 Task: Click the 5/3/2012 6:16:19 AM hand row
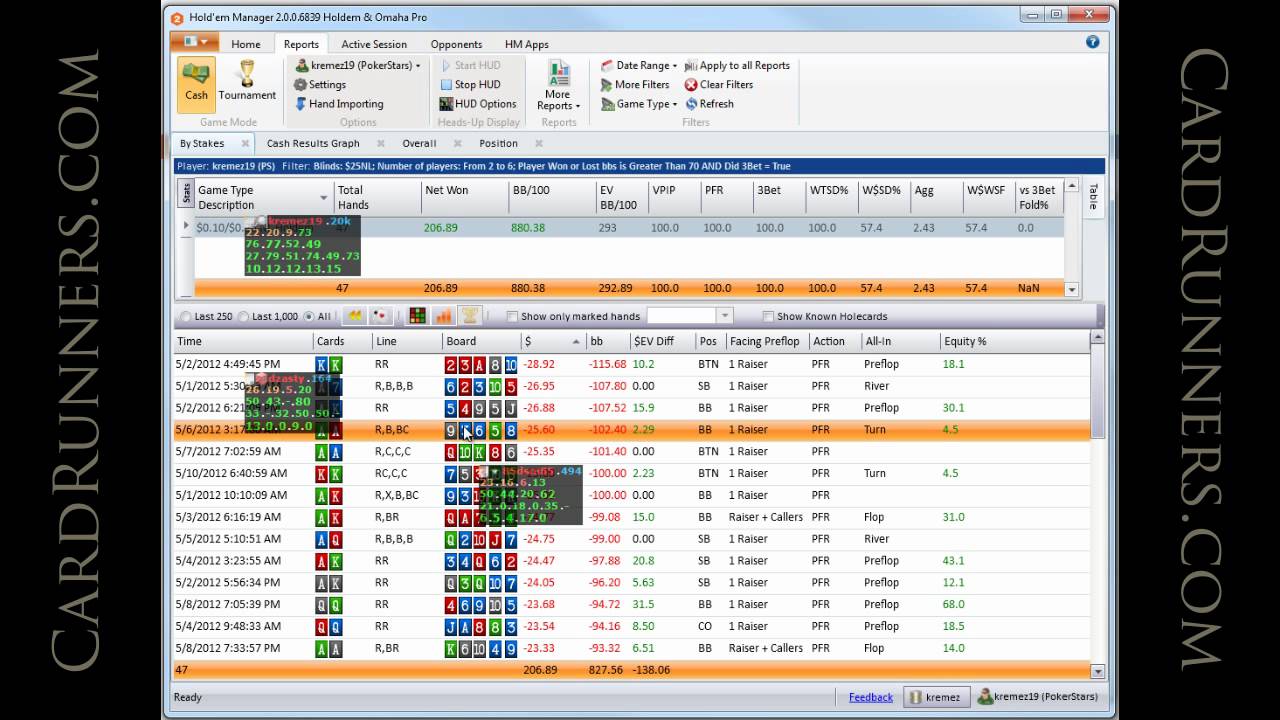632,517
